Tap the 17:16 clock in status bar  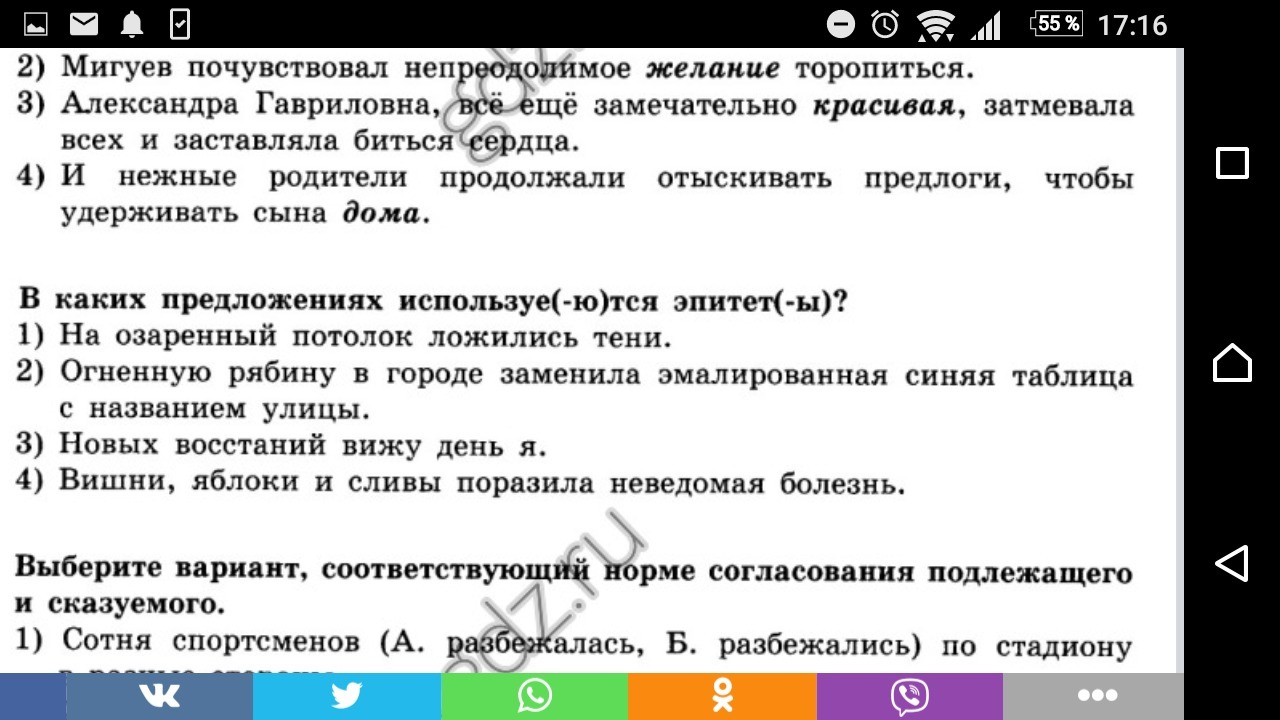point(1132,24)
